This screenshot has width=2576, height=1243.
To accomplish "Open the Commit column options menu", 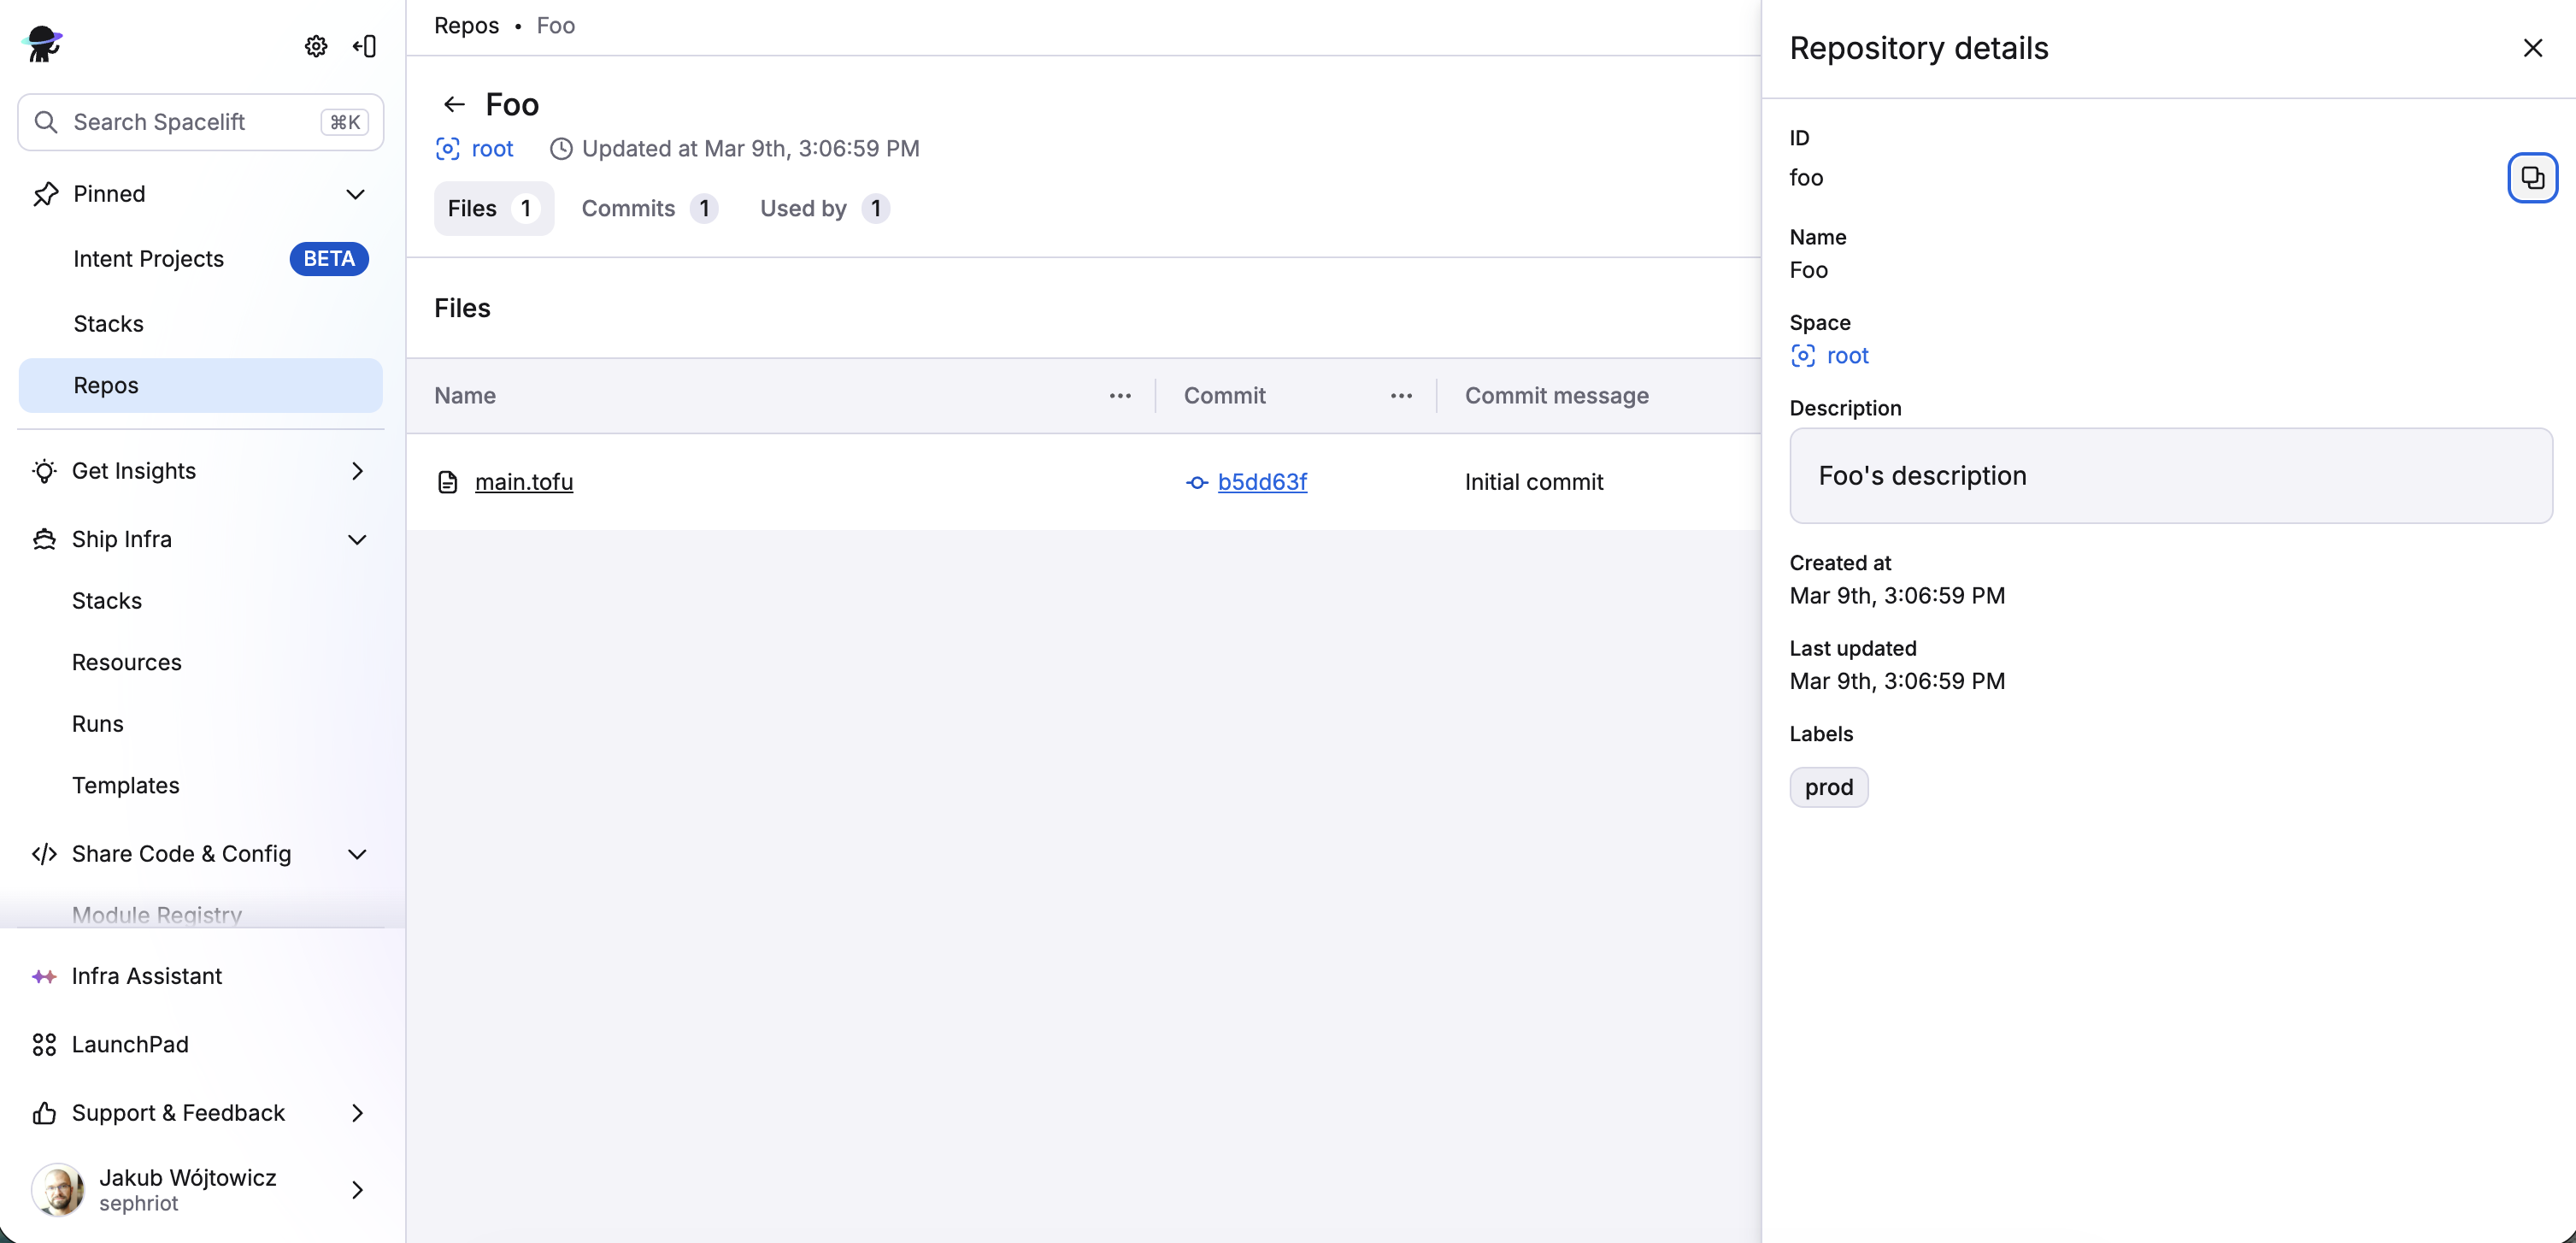I will click(1400, 395).
